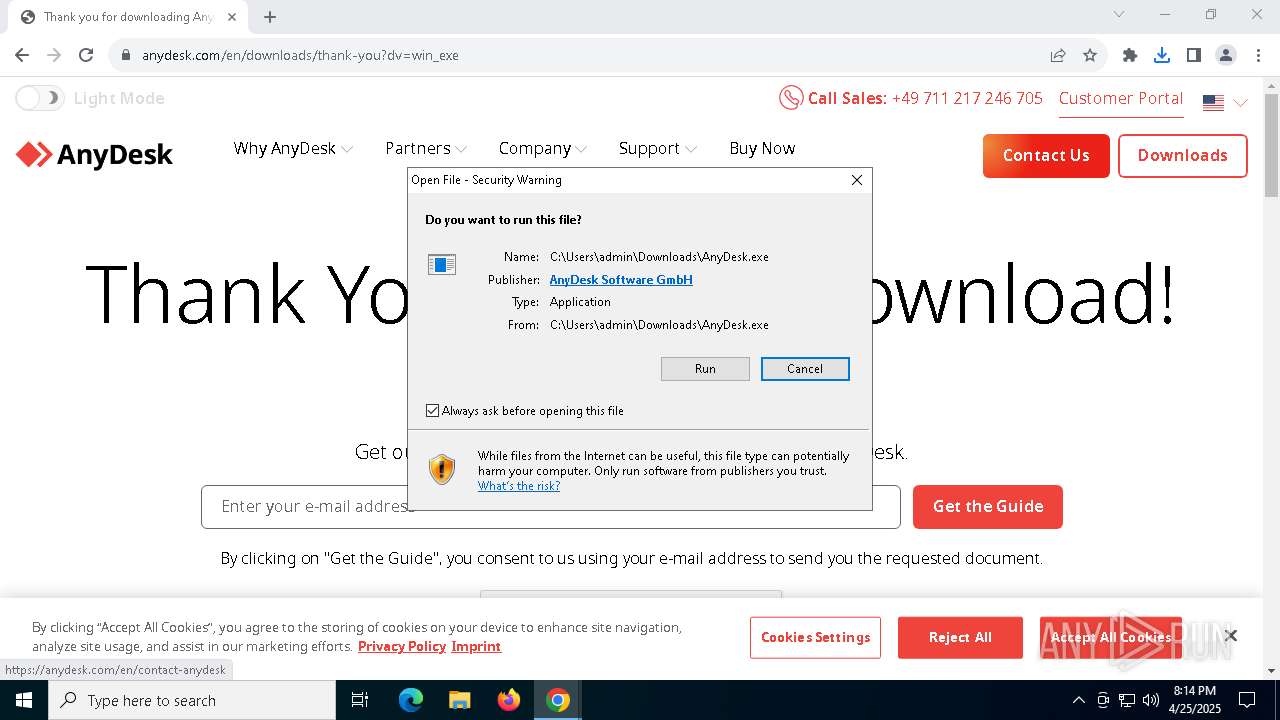Open Cookies Settings
Viewport: 1280px width, 720px height.
815,638
